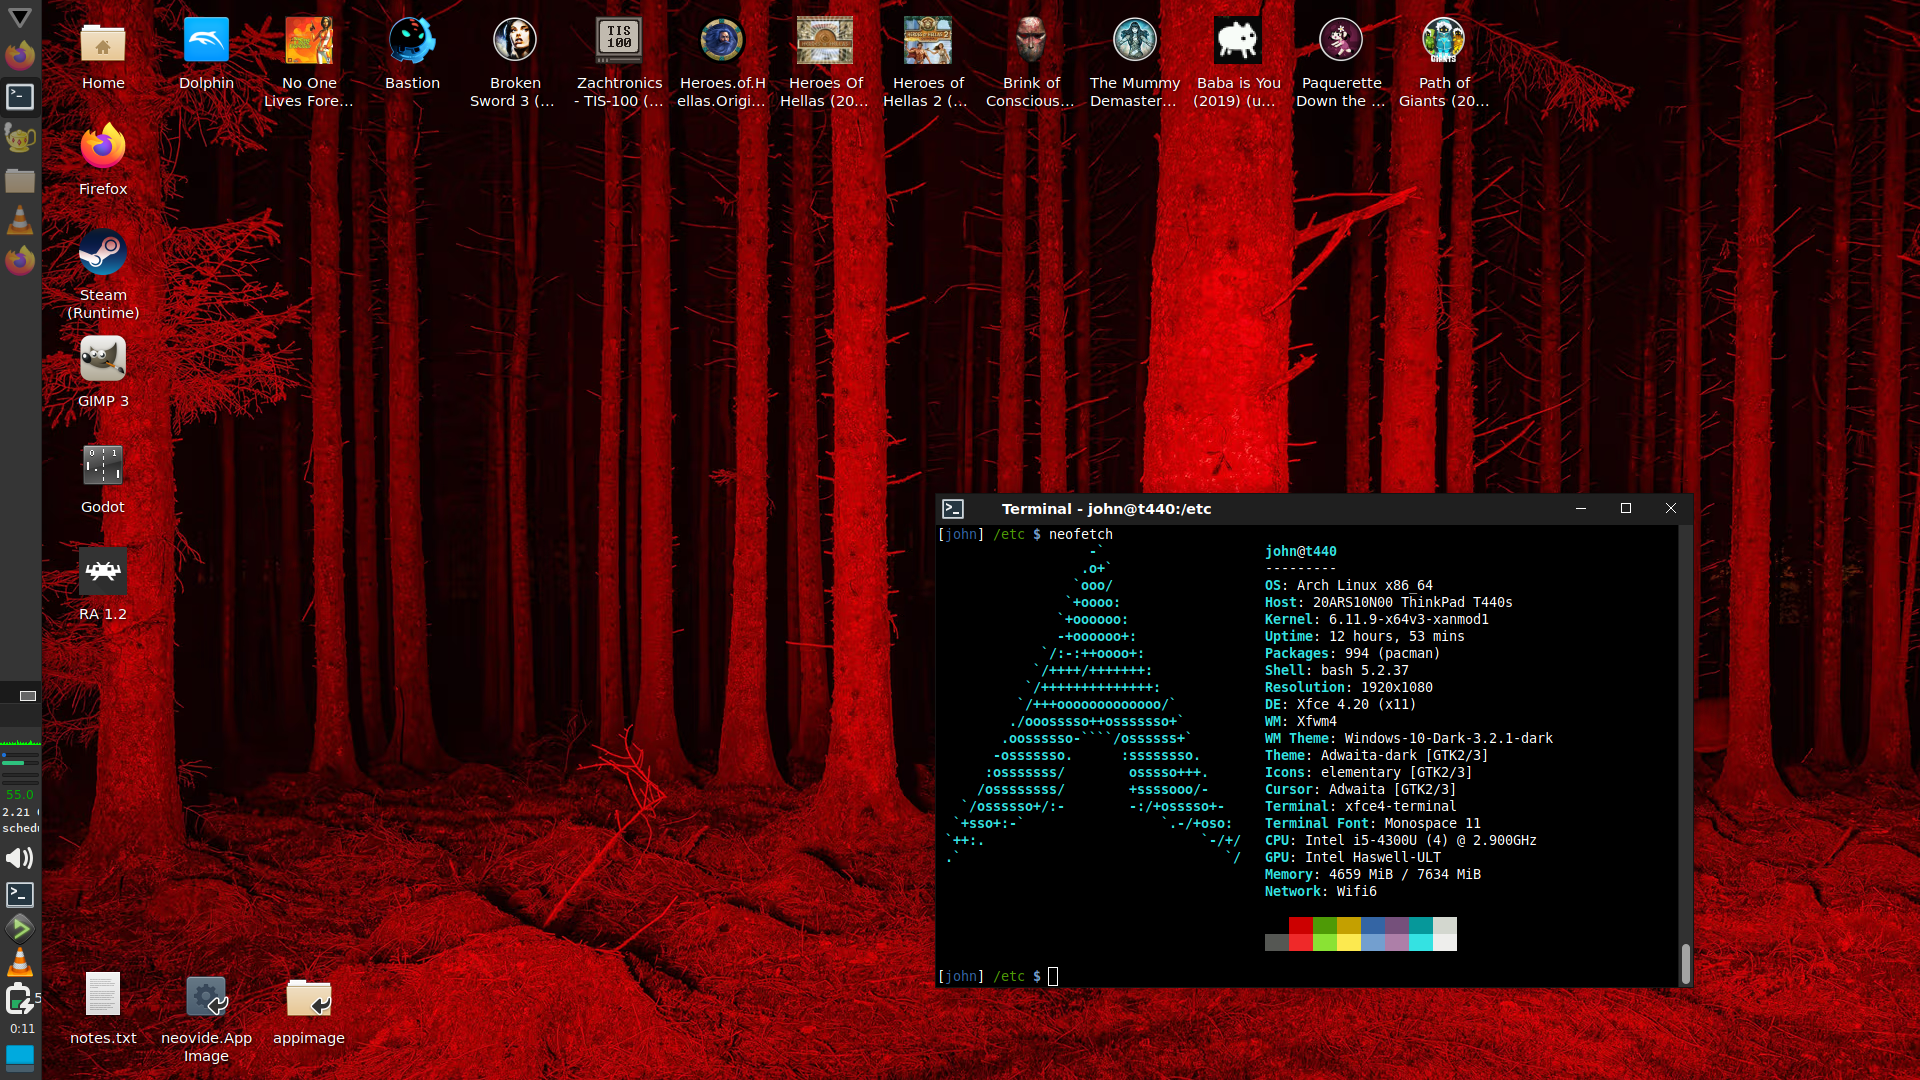Click the blue panel button below 0:11
The image size is (1920, 1080).
coord(20,1056)
